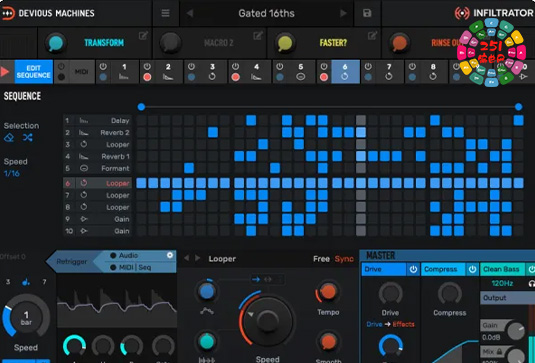Click the 1 bar Speed dial

click(26, 317)
